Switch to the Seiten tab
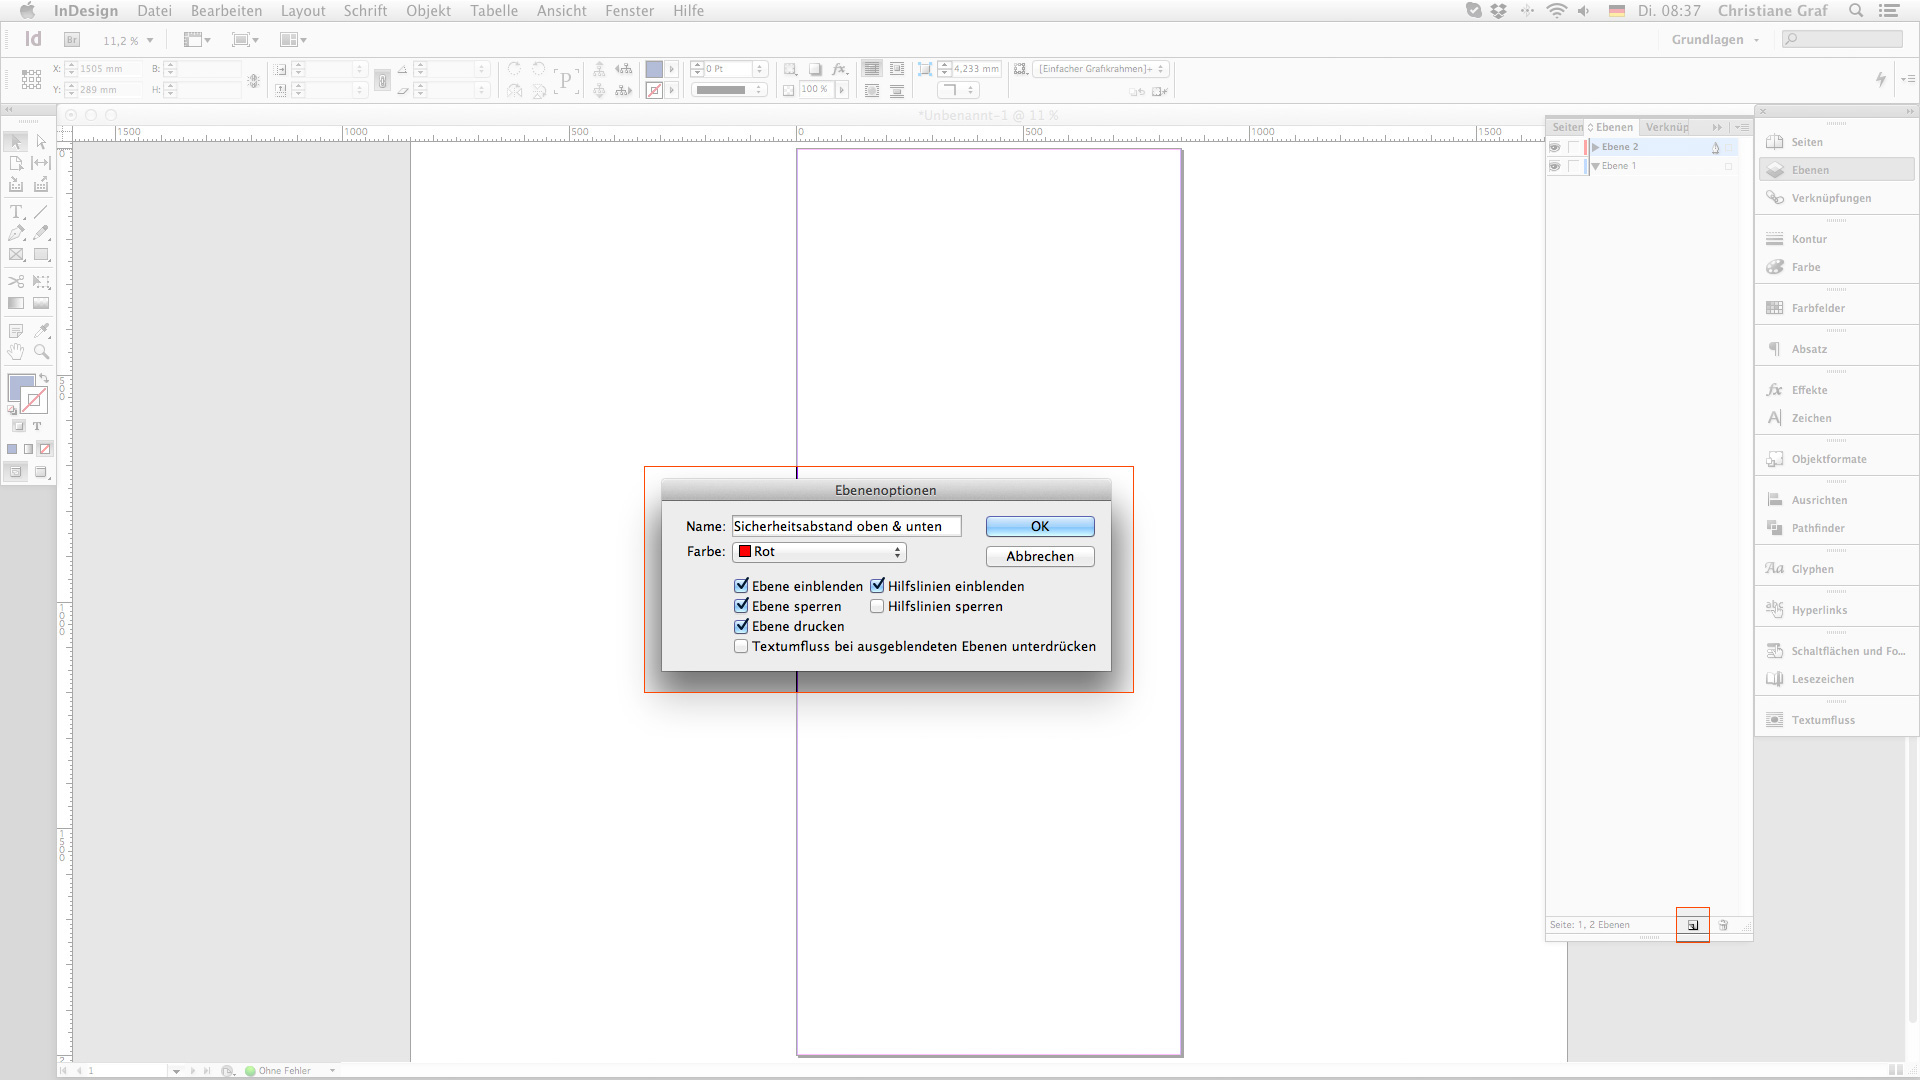The image size is (1920, 1080). 1566,127
